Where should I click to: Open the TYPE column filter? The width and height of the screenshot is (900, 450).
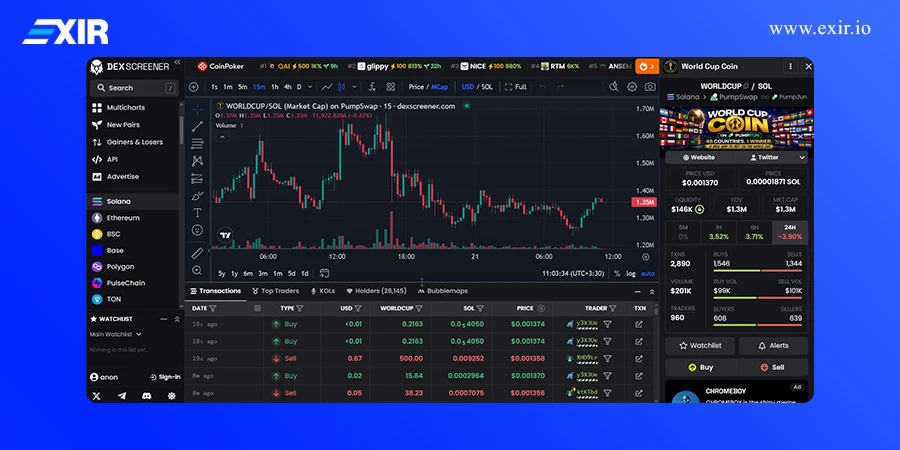pyautogui.click(x=299, y=308)
